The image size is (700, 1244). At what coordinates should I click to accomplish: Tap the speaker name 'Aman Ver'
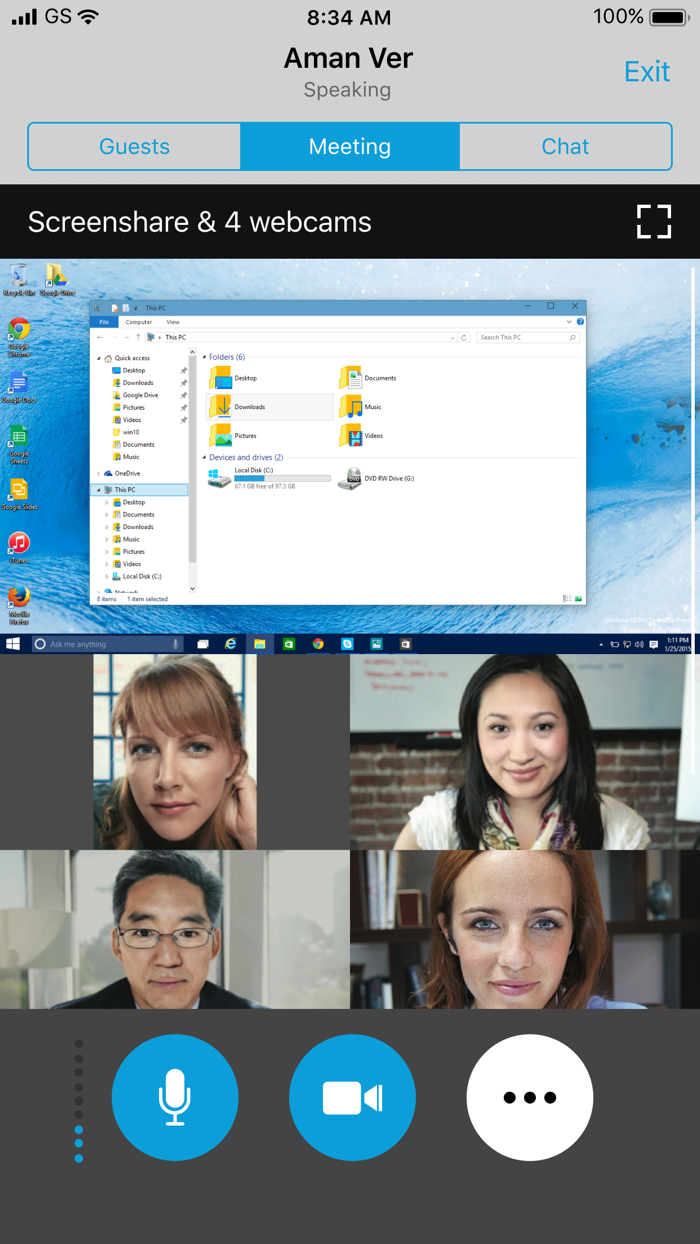click(x=348, y=58)
